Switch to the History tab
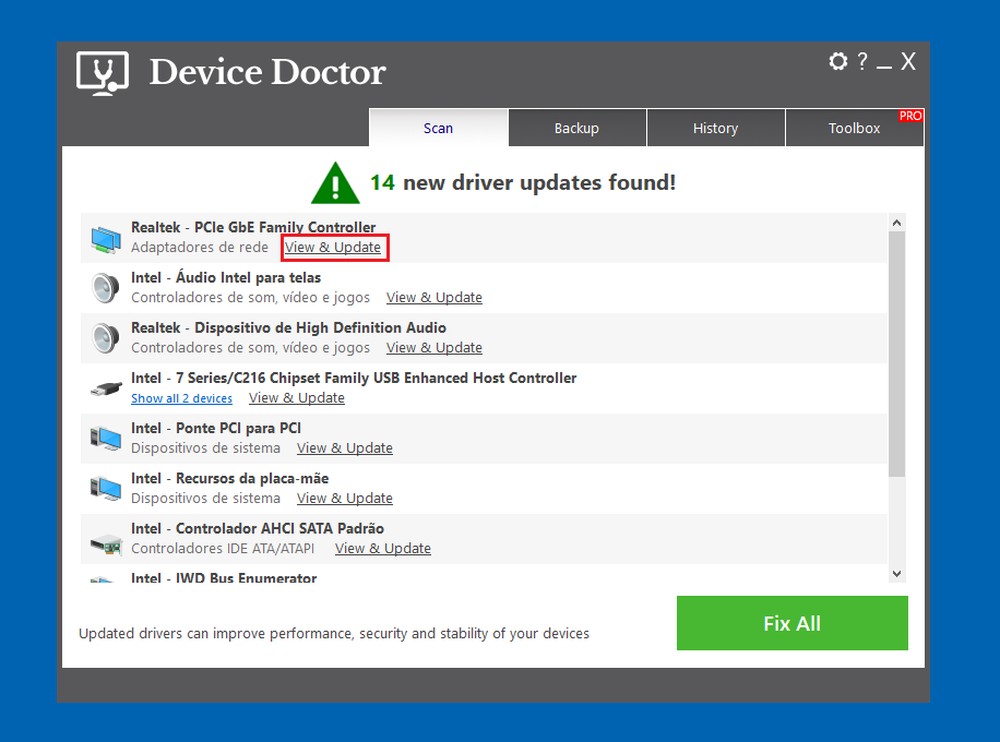This screenshot has width=1000, height=742. [x=716, y=127]
